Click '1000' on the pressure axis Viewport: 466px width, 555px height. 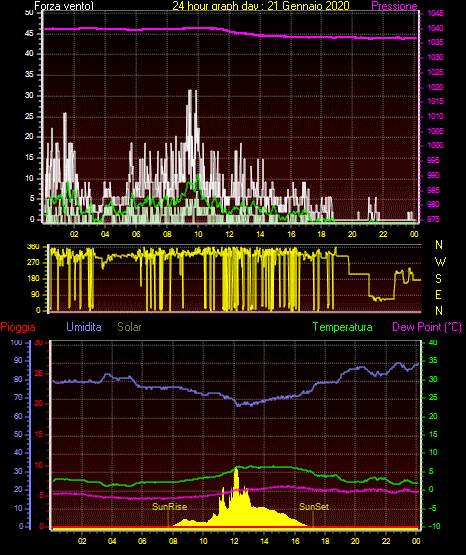point(435,145)
